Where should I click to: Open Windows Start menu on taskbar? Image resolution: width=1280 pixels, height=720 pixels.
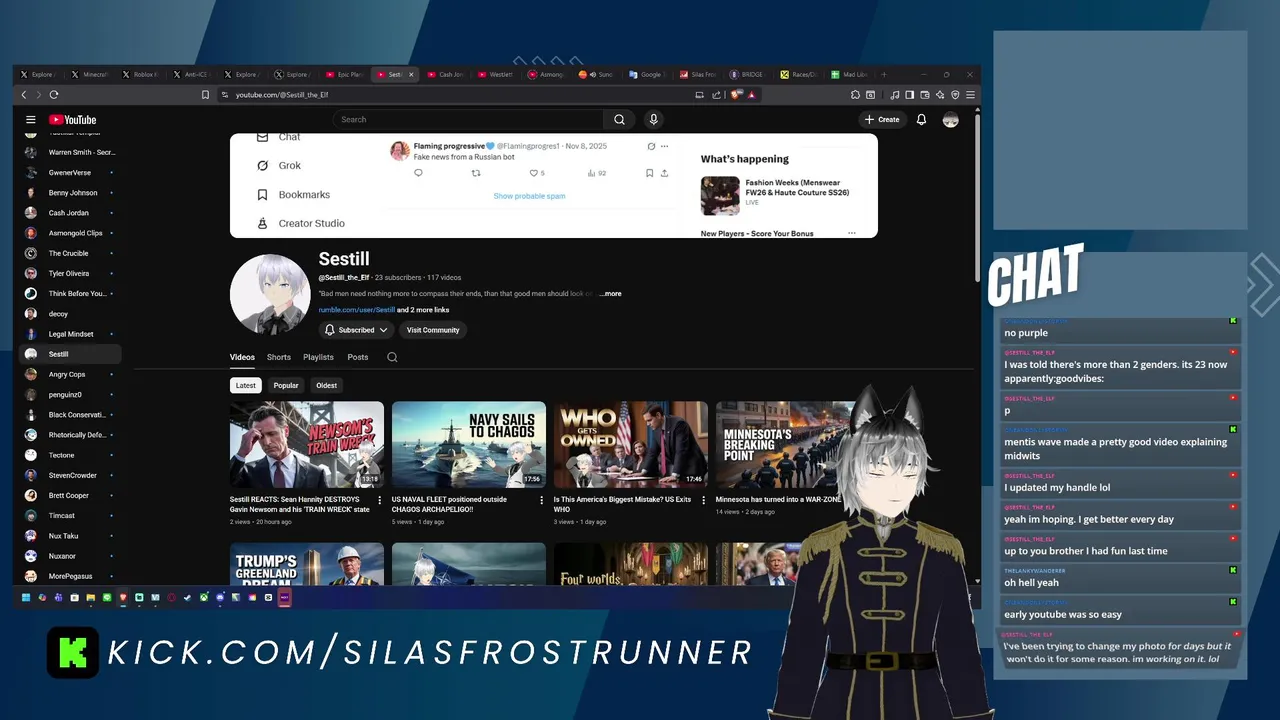26,598
